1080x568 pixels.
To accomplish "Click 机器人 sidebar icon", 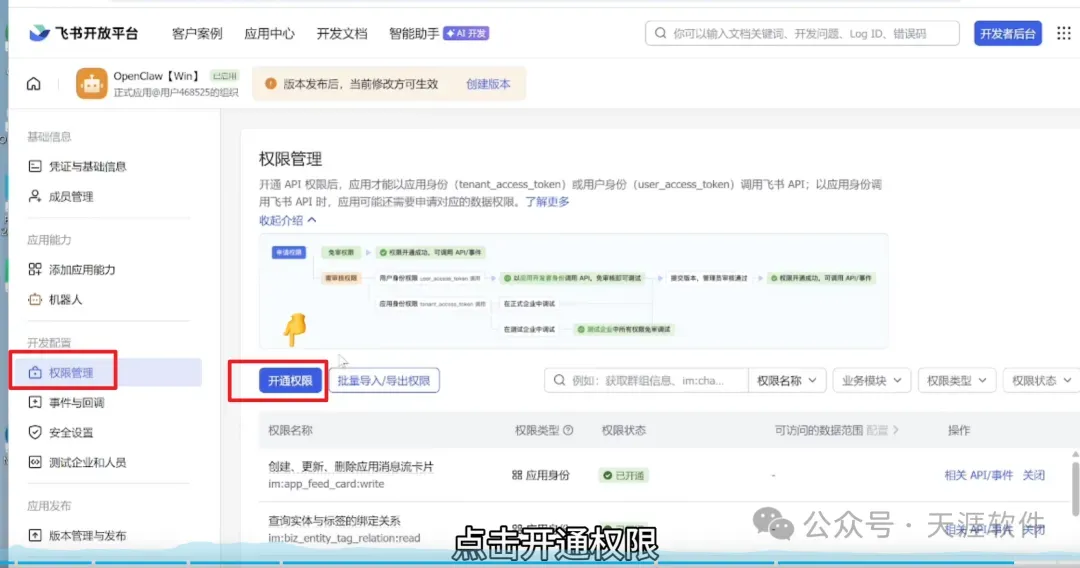I will tap(34, 299).
